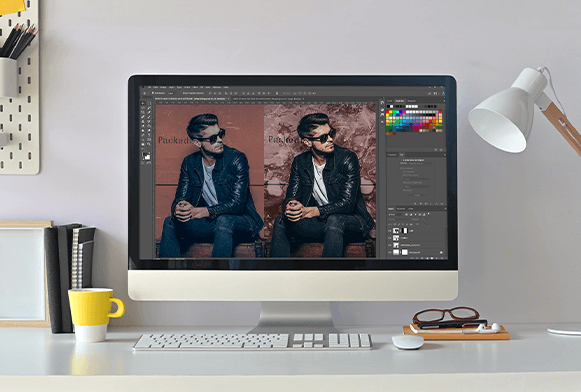Open the Filter menu
Viewport: 581px width, 392px height.
coord(195,87)
